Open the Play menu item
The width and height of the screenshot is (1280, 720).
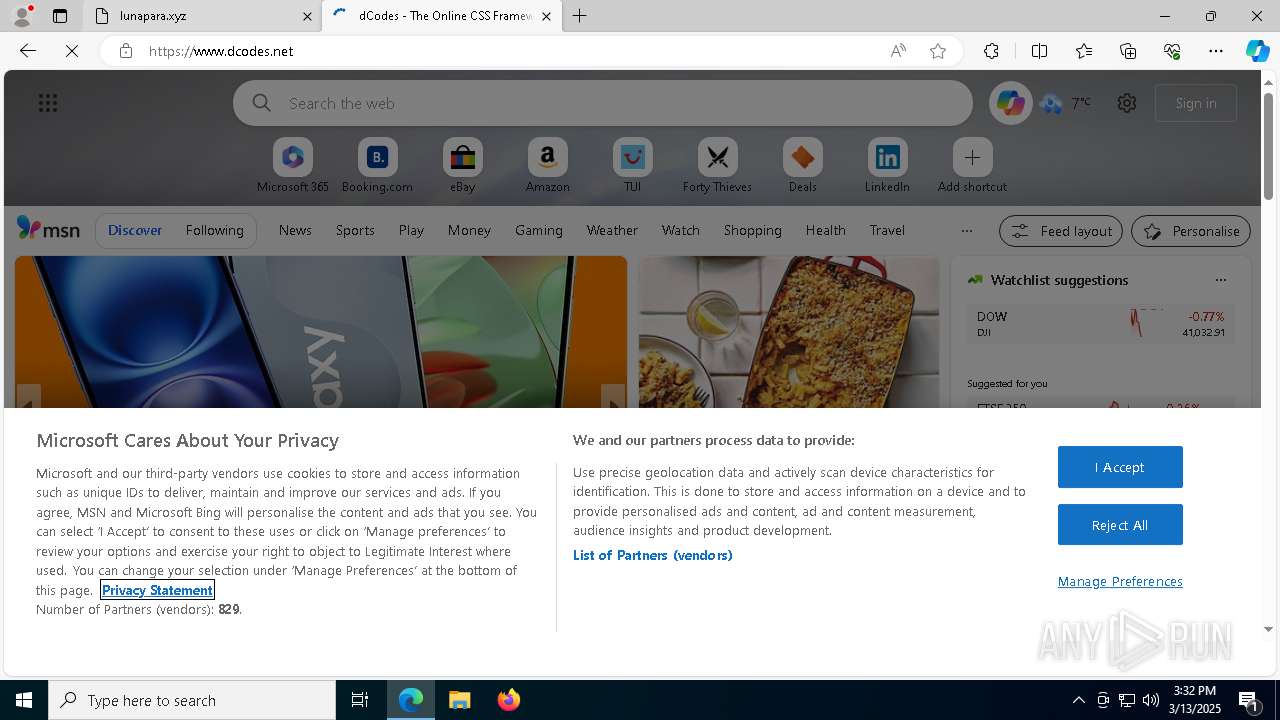[411, 230]
